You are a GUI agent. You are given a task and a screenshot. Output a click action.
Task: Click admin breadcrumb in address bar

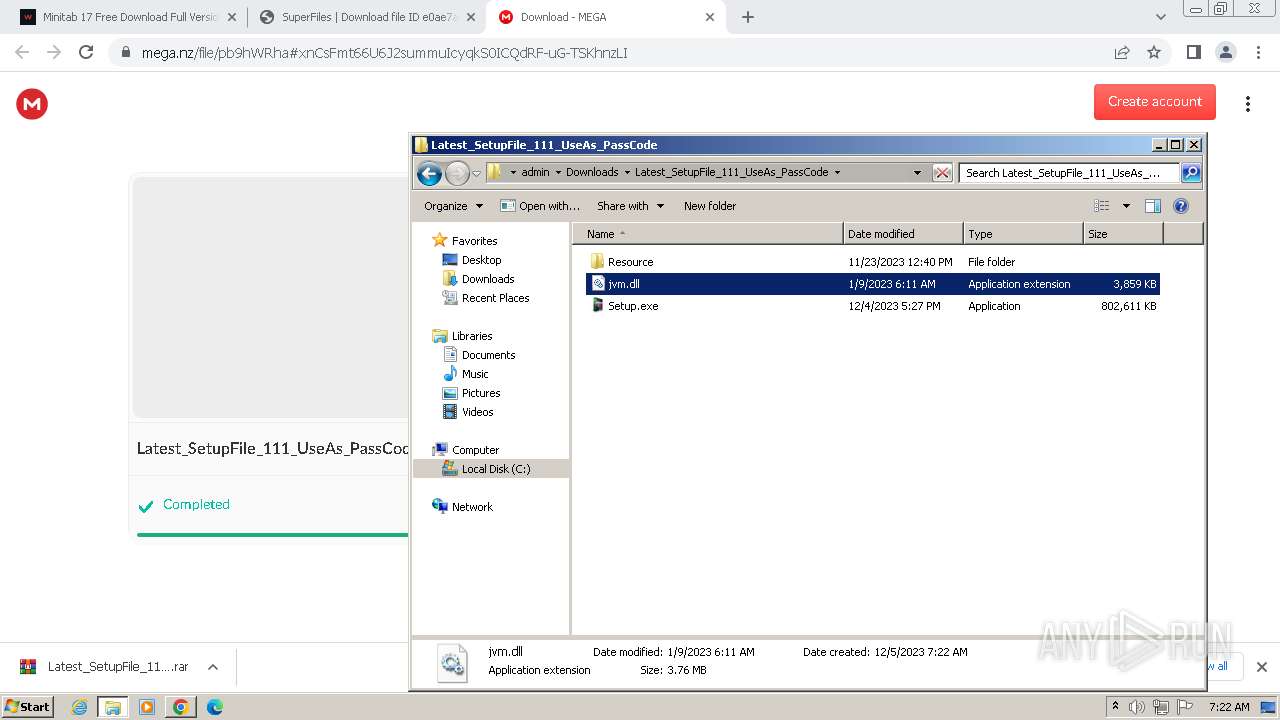535,172
